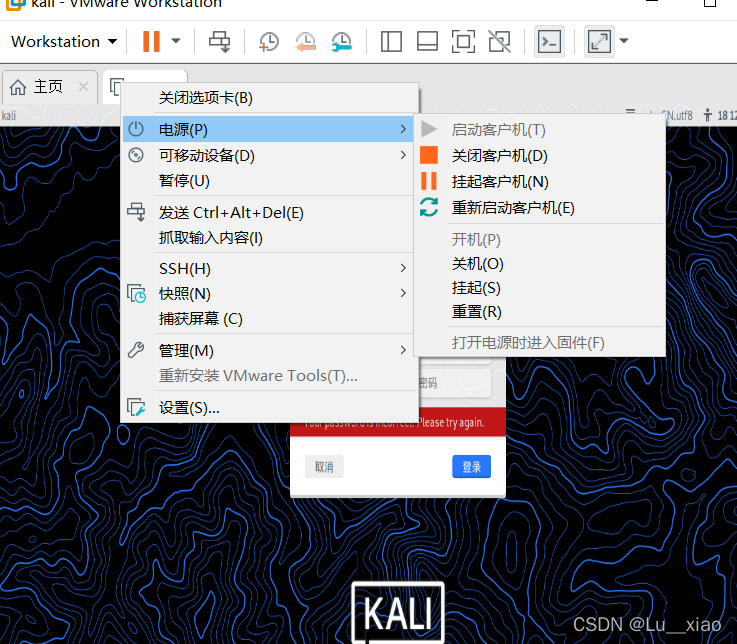Expand the 电源(P) submenu chevron

[x=403, y=129]
